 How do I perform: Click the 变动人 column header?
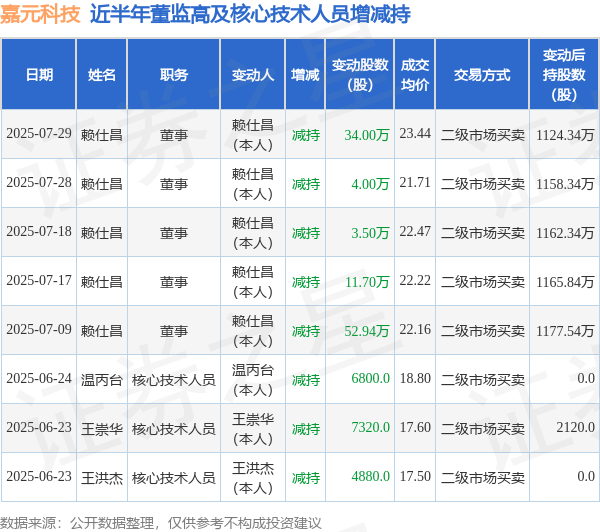pos(253,74)
